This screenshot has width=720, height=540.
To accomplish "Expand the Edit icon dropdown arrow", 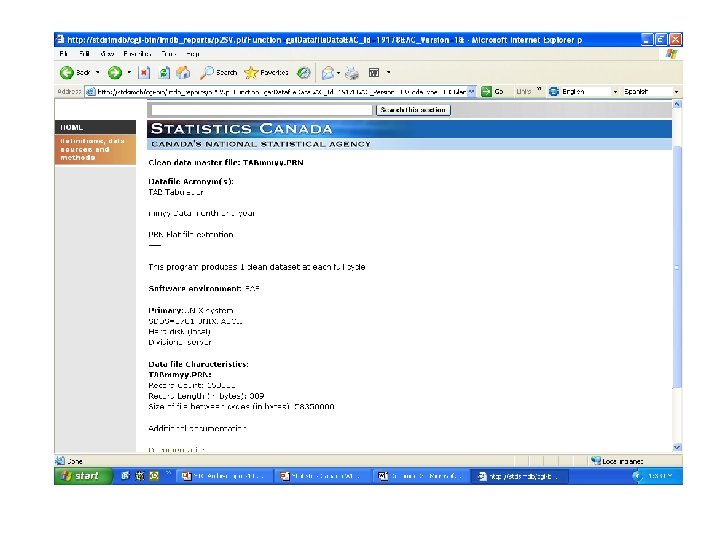I will pos(388,73).
